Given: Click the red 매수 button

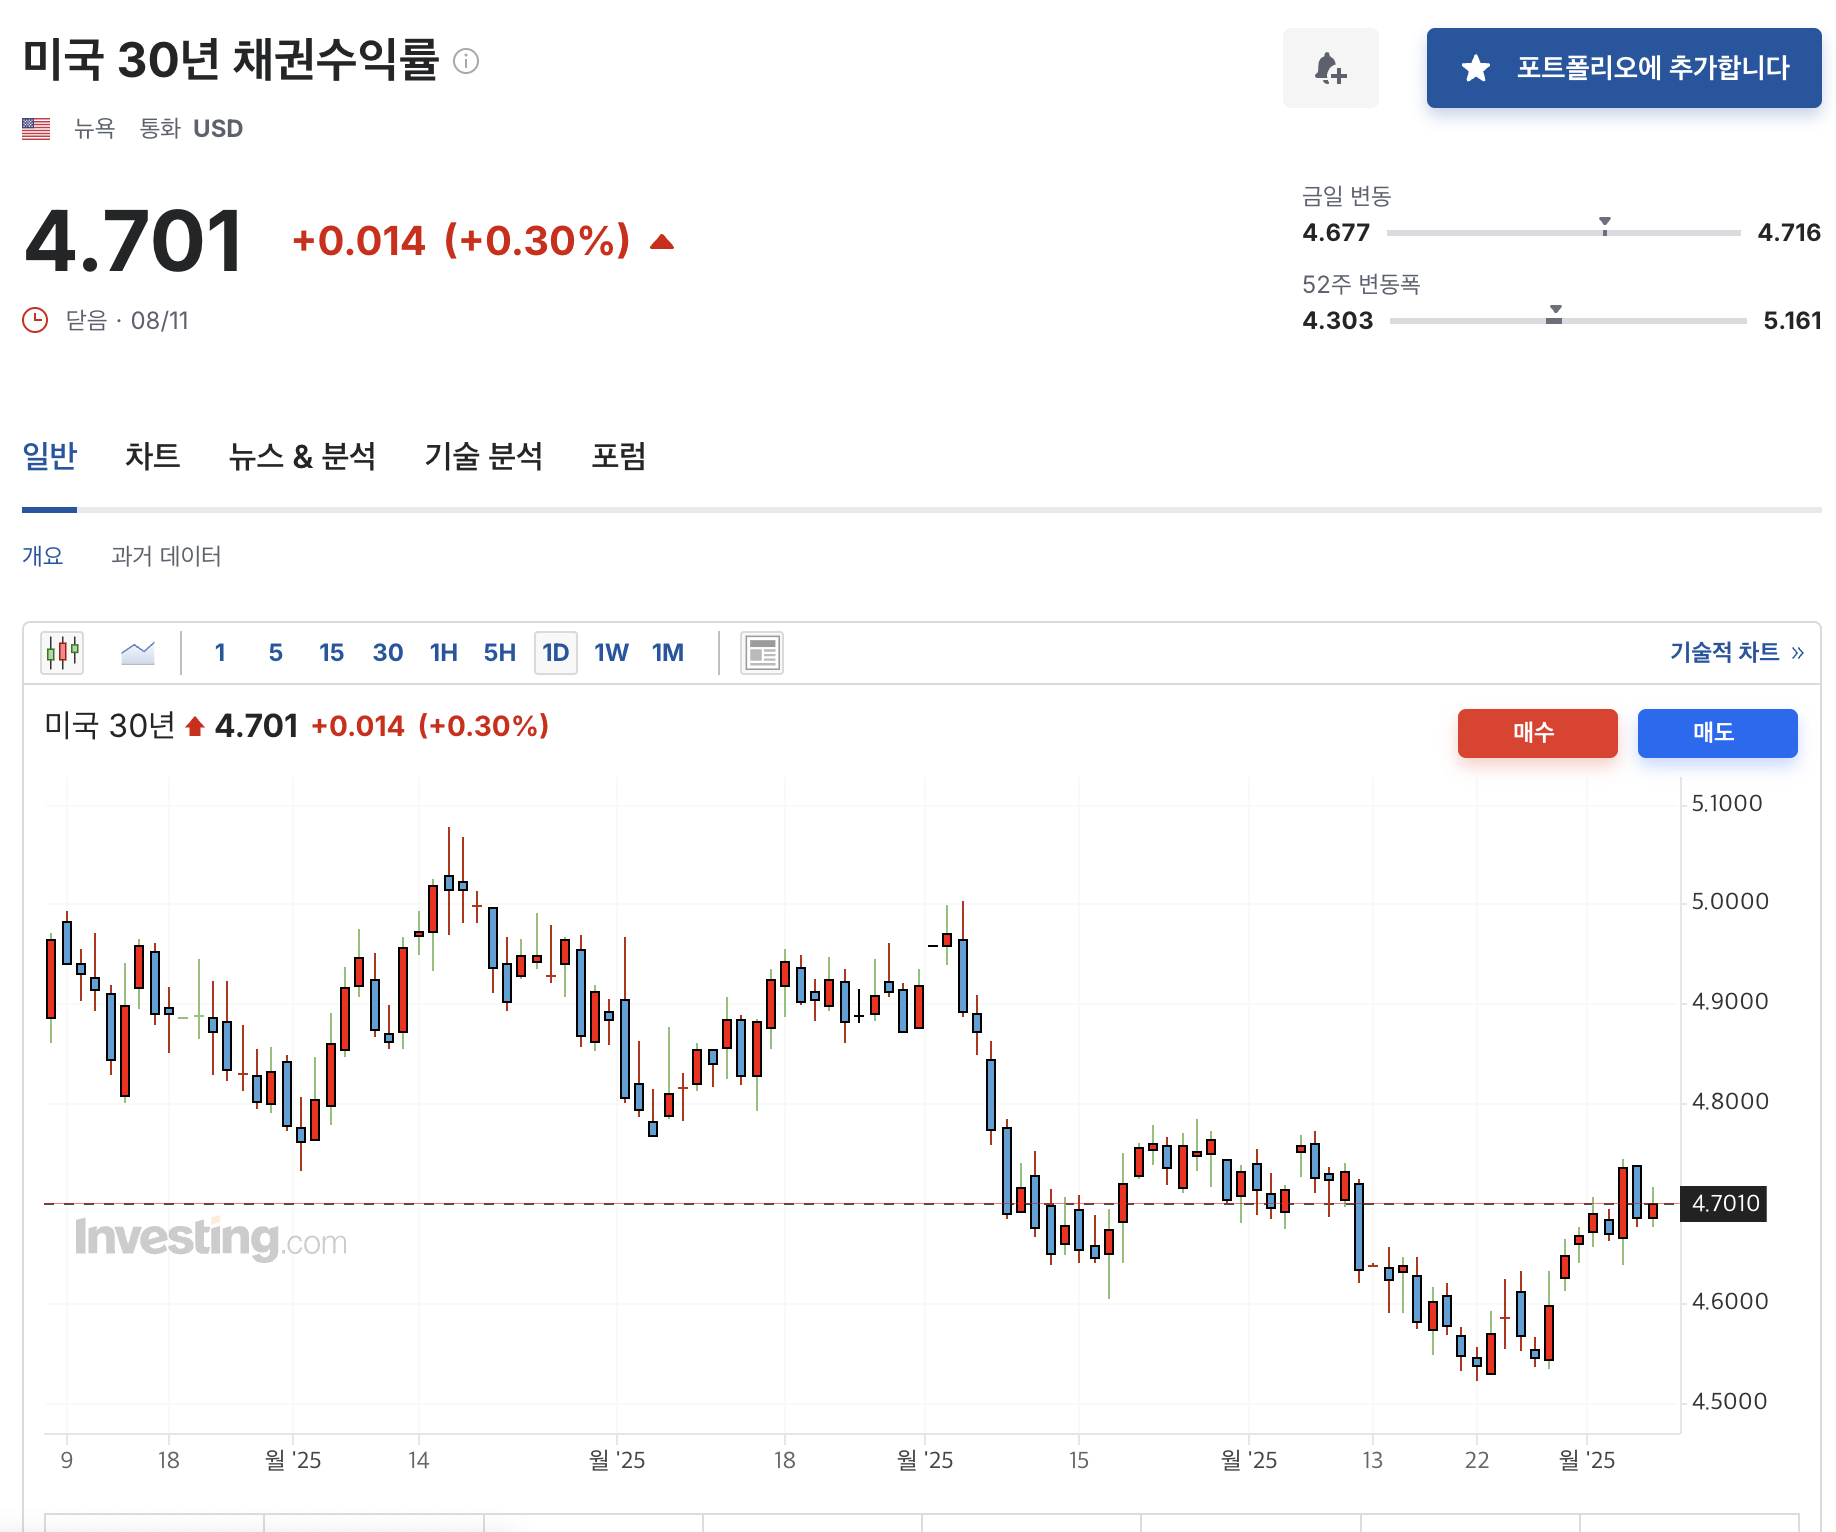Looking at the screenshot, I should tap(1537, 733).
